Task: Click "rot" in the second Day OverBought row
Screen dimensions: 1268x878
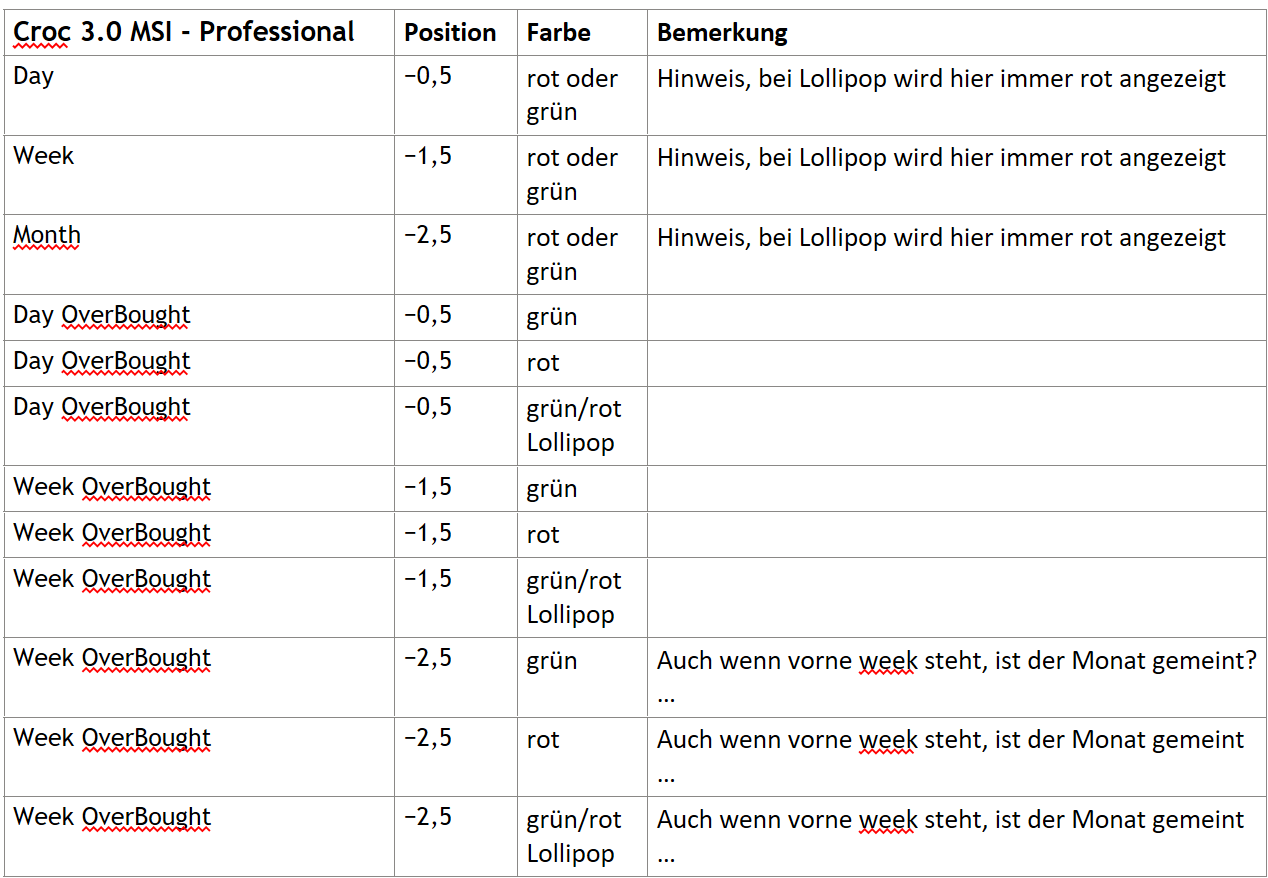Action: (x=543, y=363)
